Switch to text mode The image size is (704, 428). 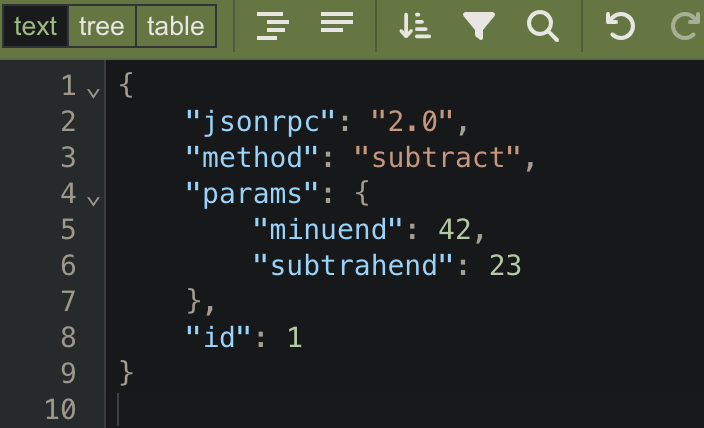click(35, 27)
